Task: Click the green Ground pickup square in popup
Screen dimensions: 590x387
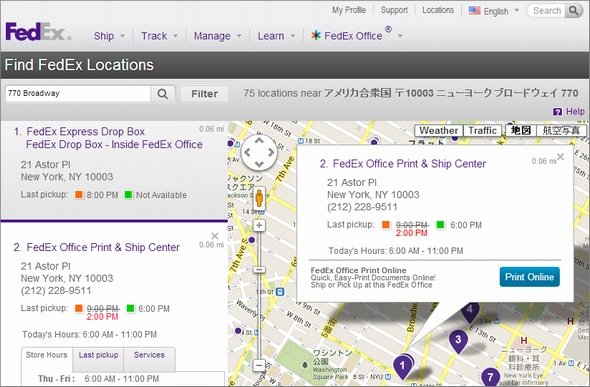Action: 440,225
